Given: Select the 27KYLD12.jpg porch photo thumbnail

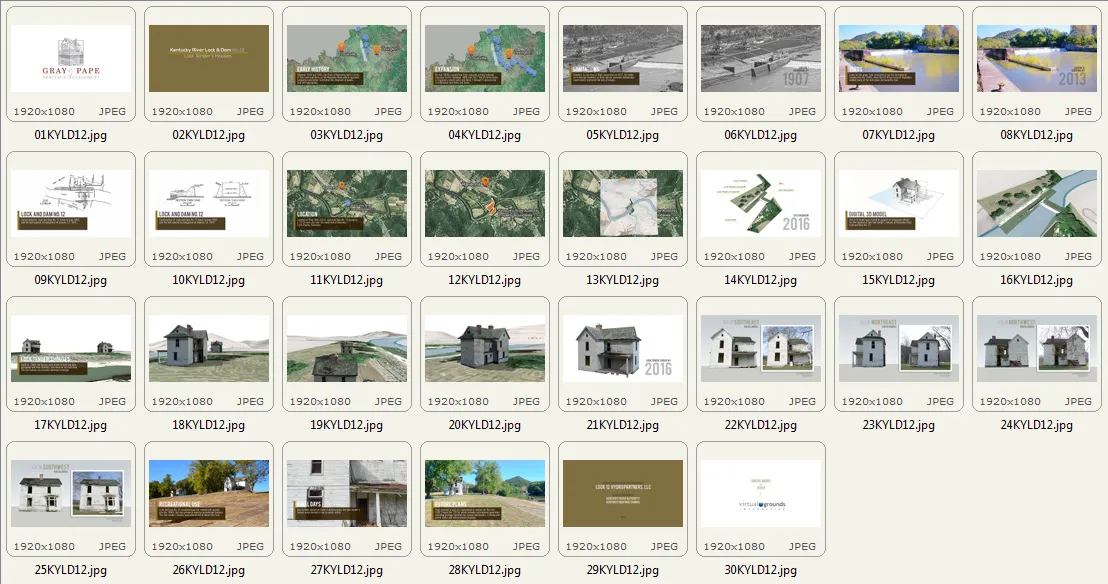Looking at the screenshot, I should click(x=347, y=494).
